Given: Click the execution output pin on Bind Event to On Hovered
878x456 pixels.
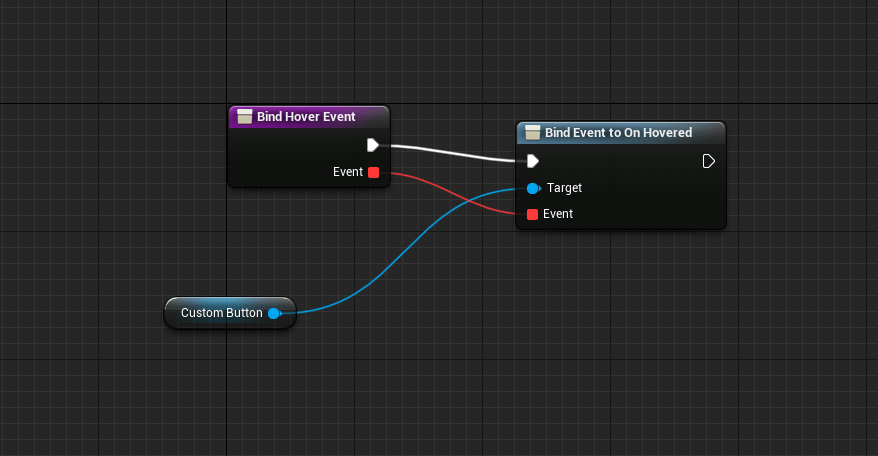Looking at the screenshot, I should [708, 161].
